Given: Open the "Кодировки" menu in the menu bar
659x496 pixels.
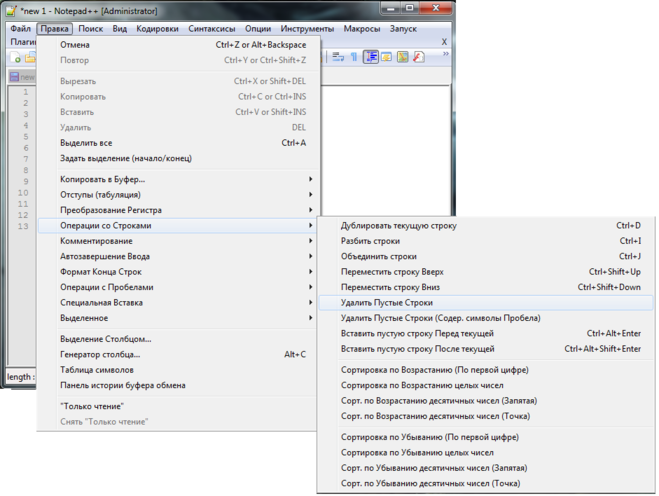Looking at the screenshot, I should (158, 29).
